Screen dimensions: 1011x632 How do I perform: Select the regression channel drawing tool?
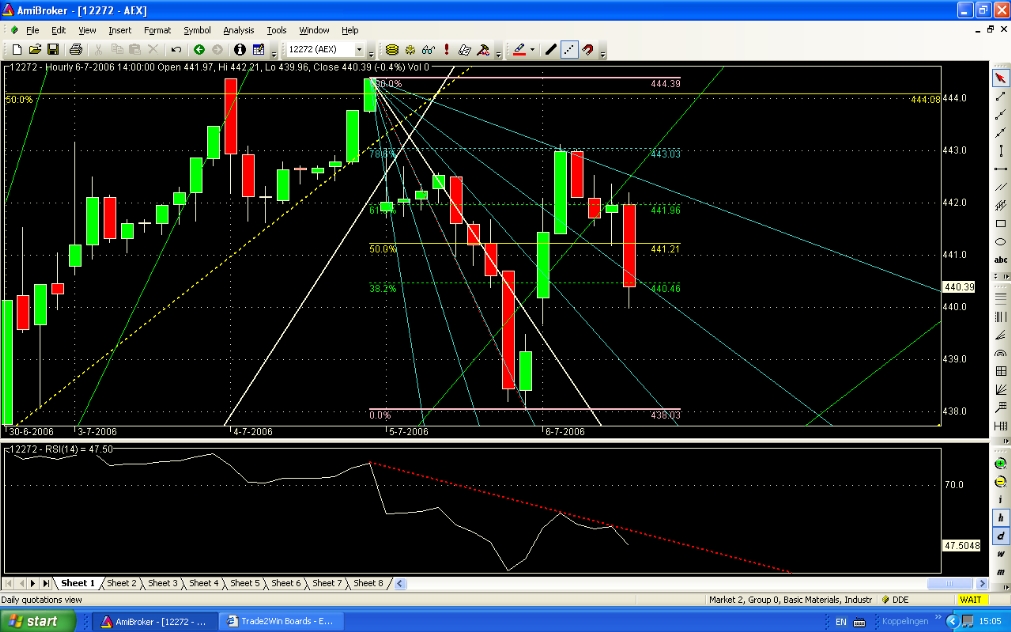(x=1000, y=205)
